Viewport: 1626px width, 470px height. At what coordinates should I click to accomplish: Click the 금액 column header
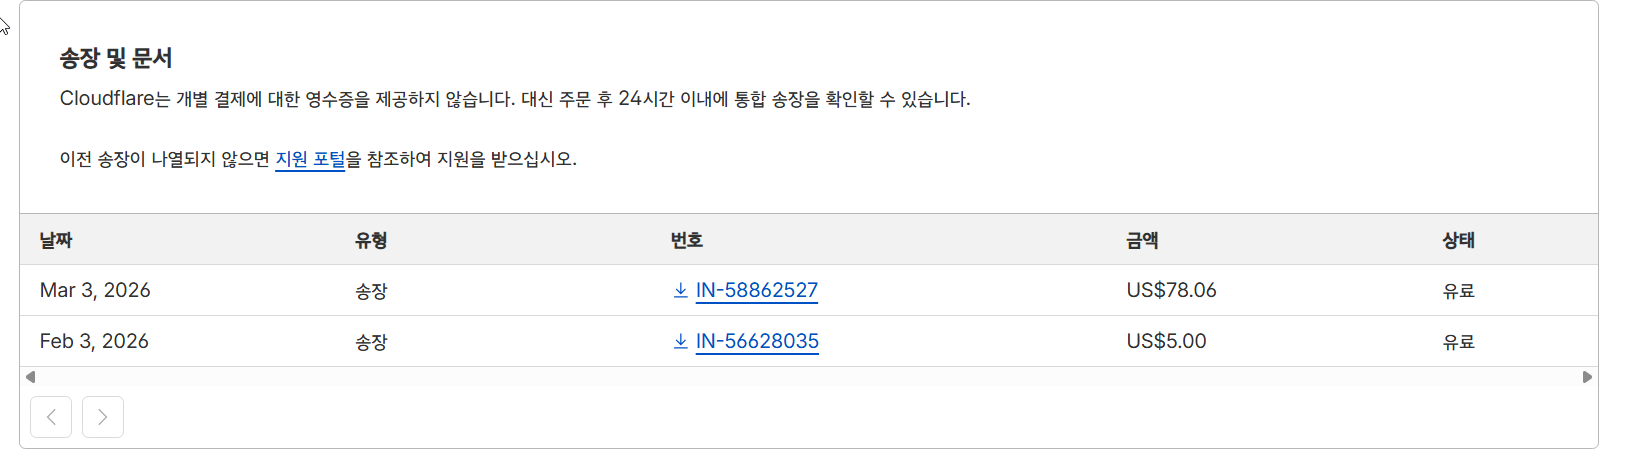pyautogui.click(x=1142, y=240)
